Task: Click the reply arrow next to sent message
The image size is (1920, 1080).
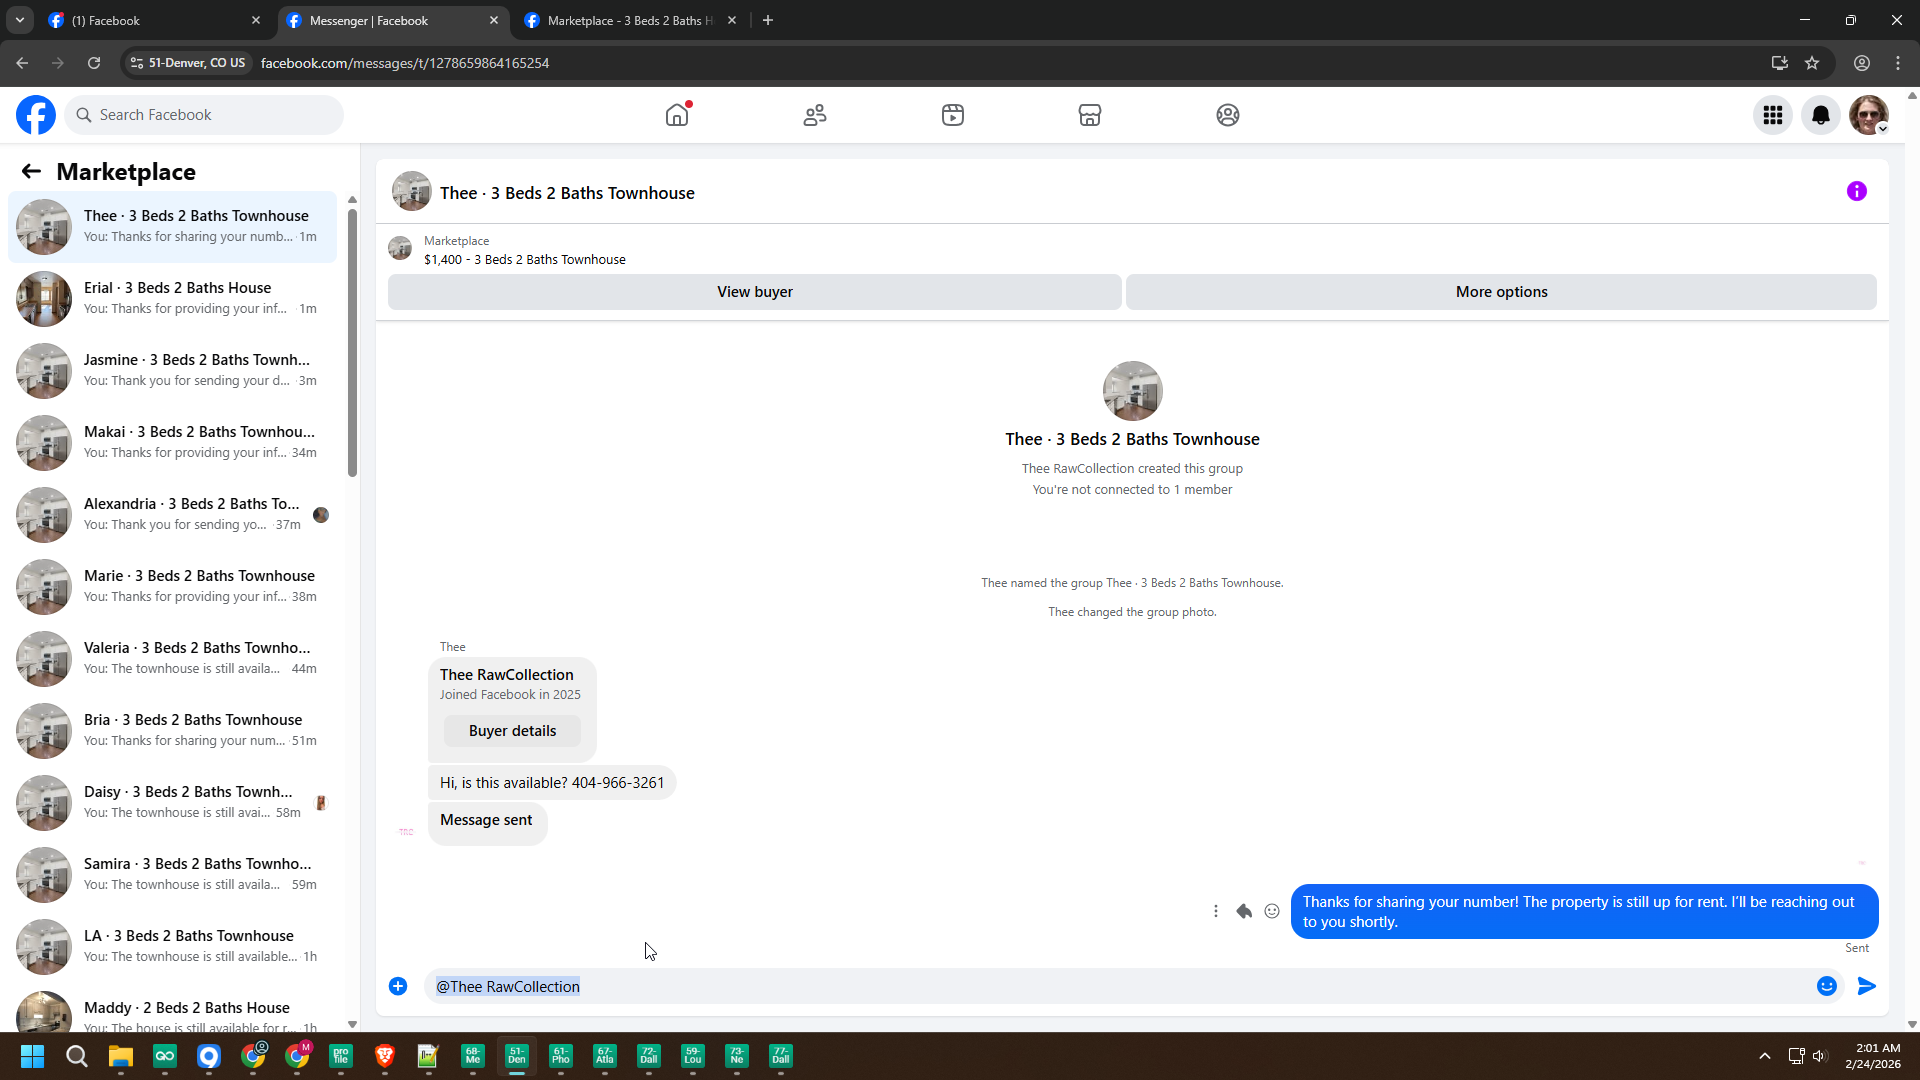Action: (x=1244, y=911)
